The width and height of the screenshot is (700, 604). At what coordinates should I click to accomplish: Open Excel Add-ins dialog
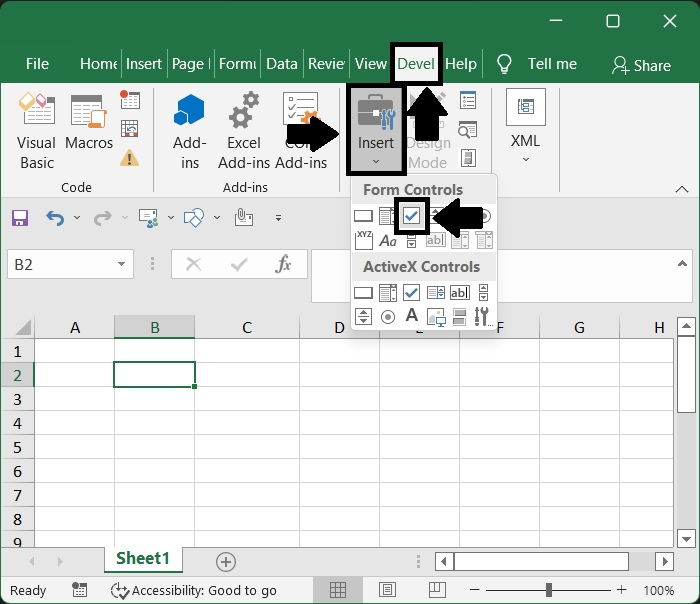click(x=243, y=130)
